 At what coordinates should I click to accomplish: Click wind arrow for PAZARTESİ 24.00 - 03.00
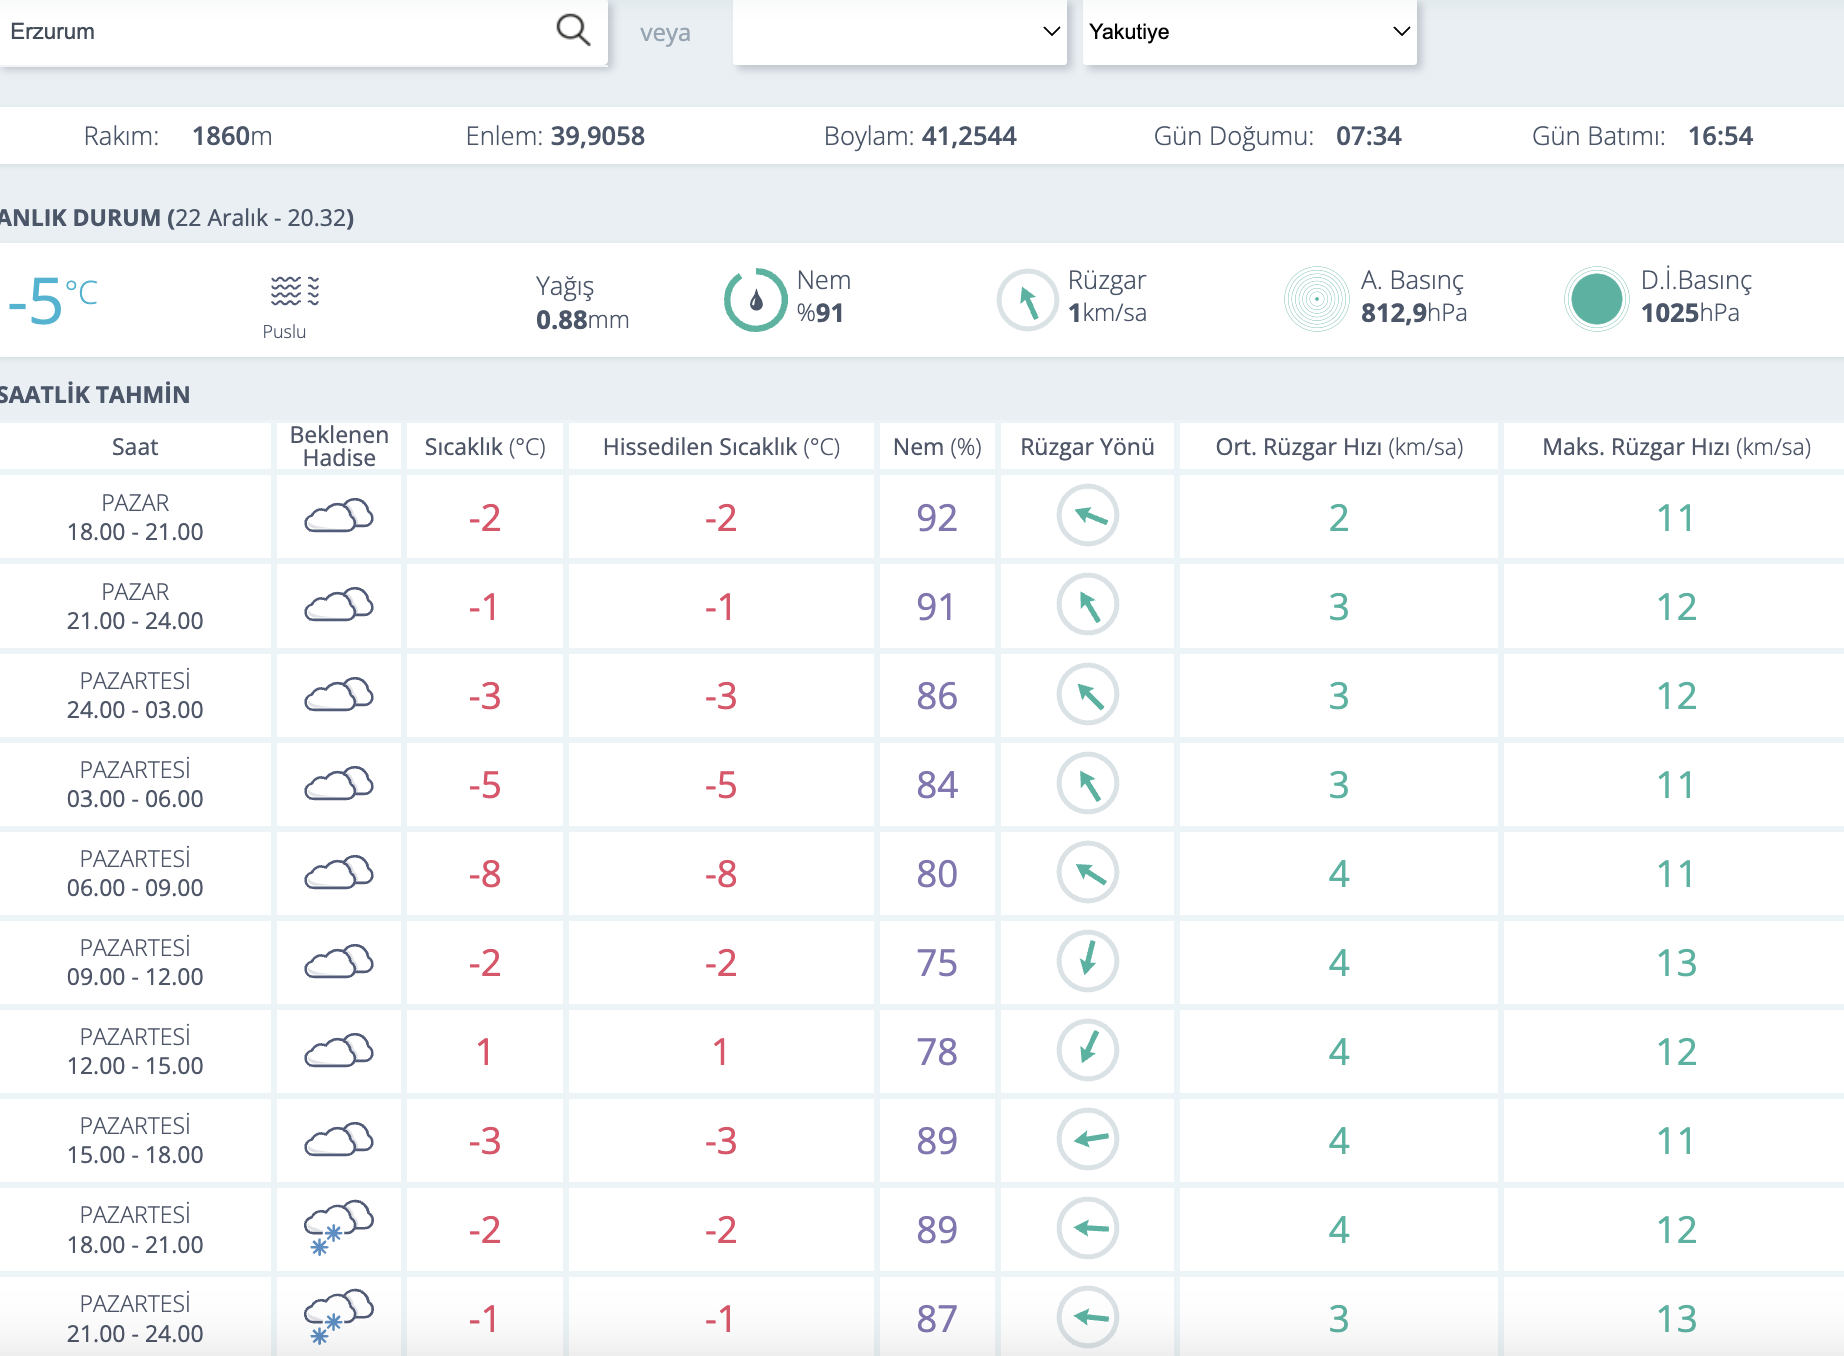(1088, 694)
